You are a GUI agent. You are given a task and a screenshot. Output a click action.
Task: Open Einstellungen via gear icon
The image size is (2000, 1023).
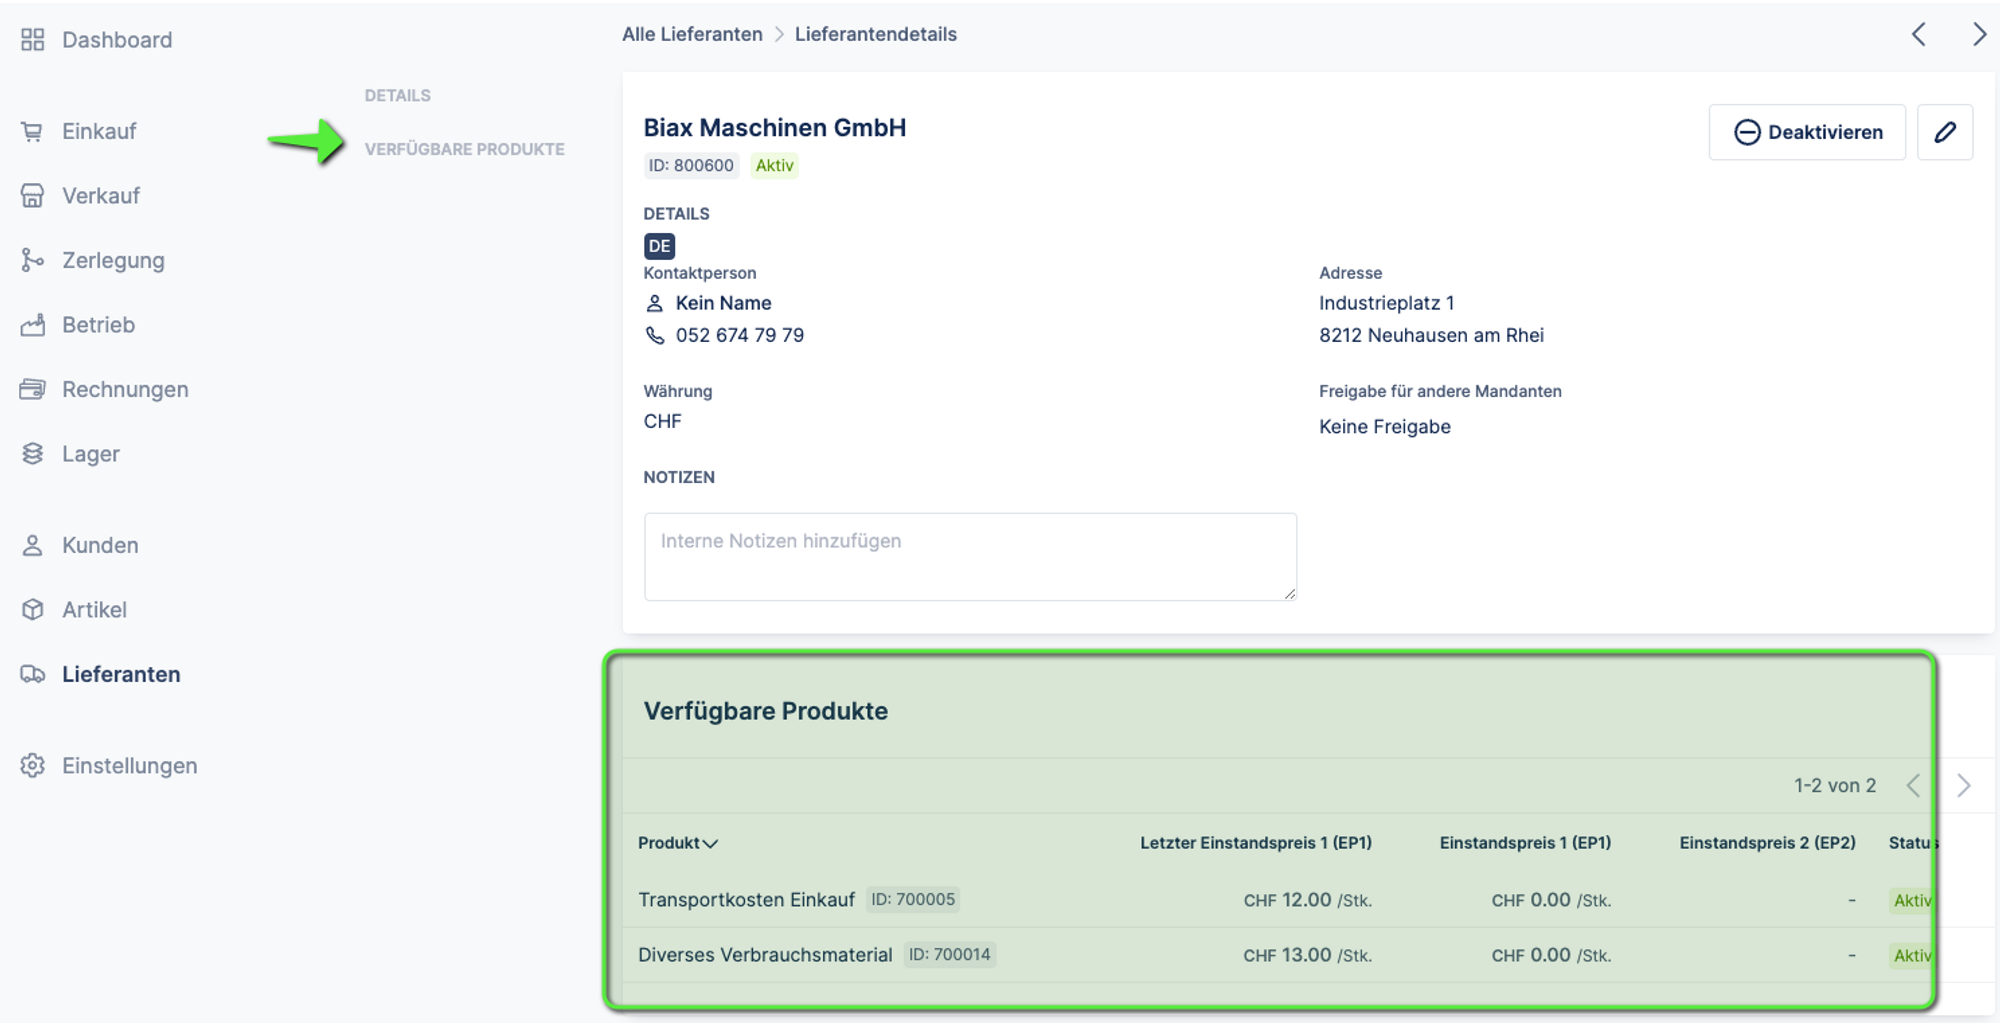33,766
